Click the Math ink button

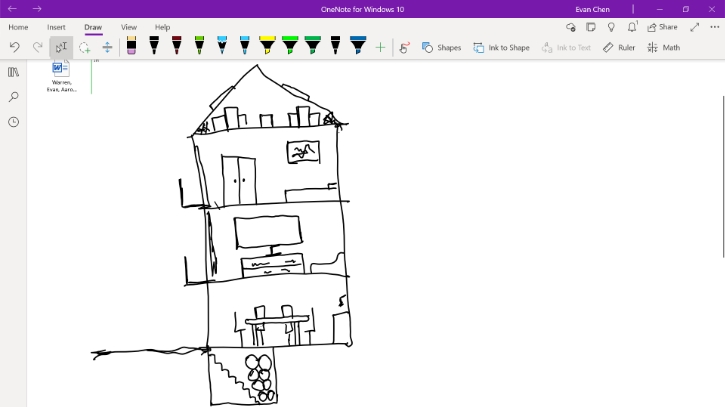click(663, 47)
